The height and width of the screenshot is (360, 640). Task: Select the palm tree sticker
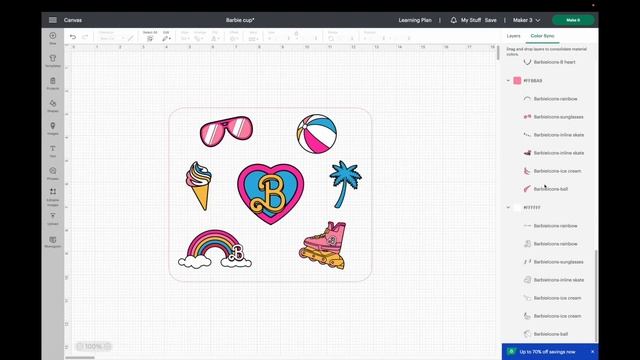345,184
